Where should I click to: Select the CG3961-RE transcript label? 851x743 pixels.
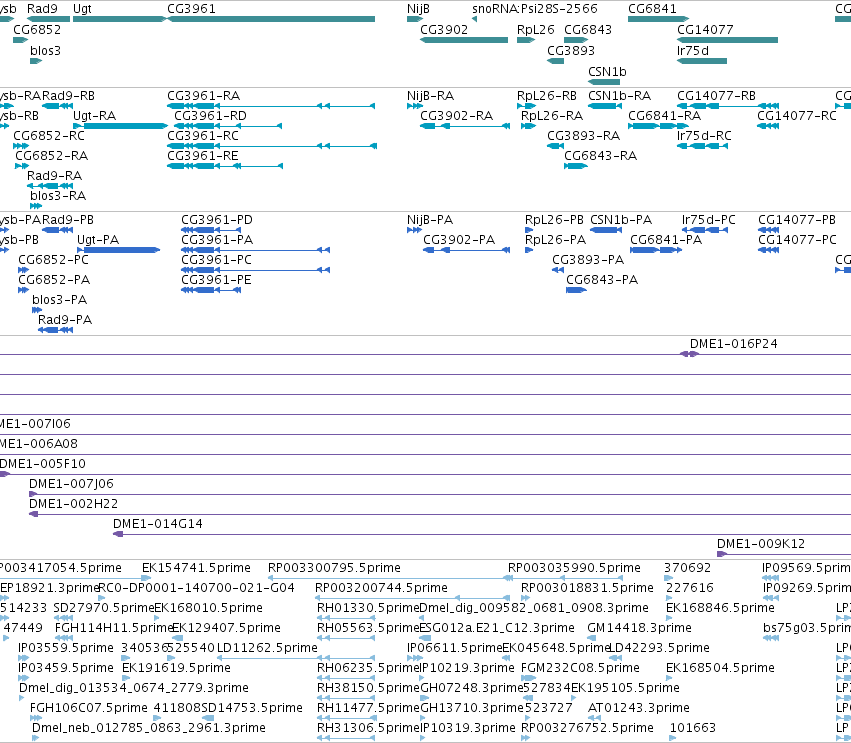(x=203, y=156)
